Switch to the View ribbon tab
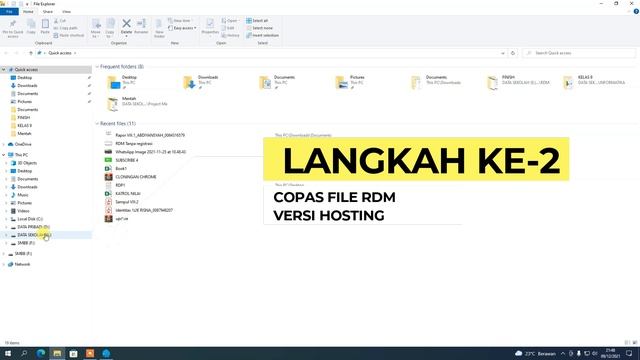The image size is (640, 360). 67,12
